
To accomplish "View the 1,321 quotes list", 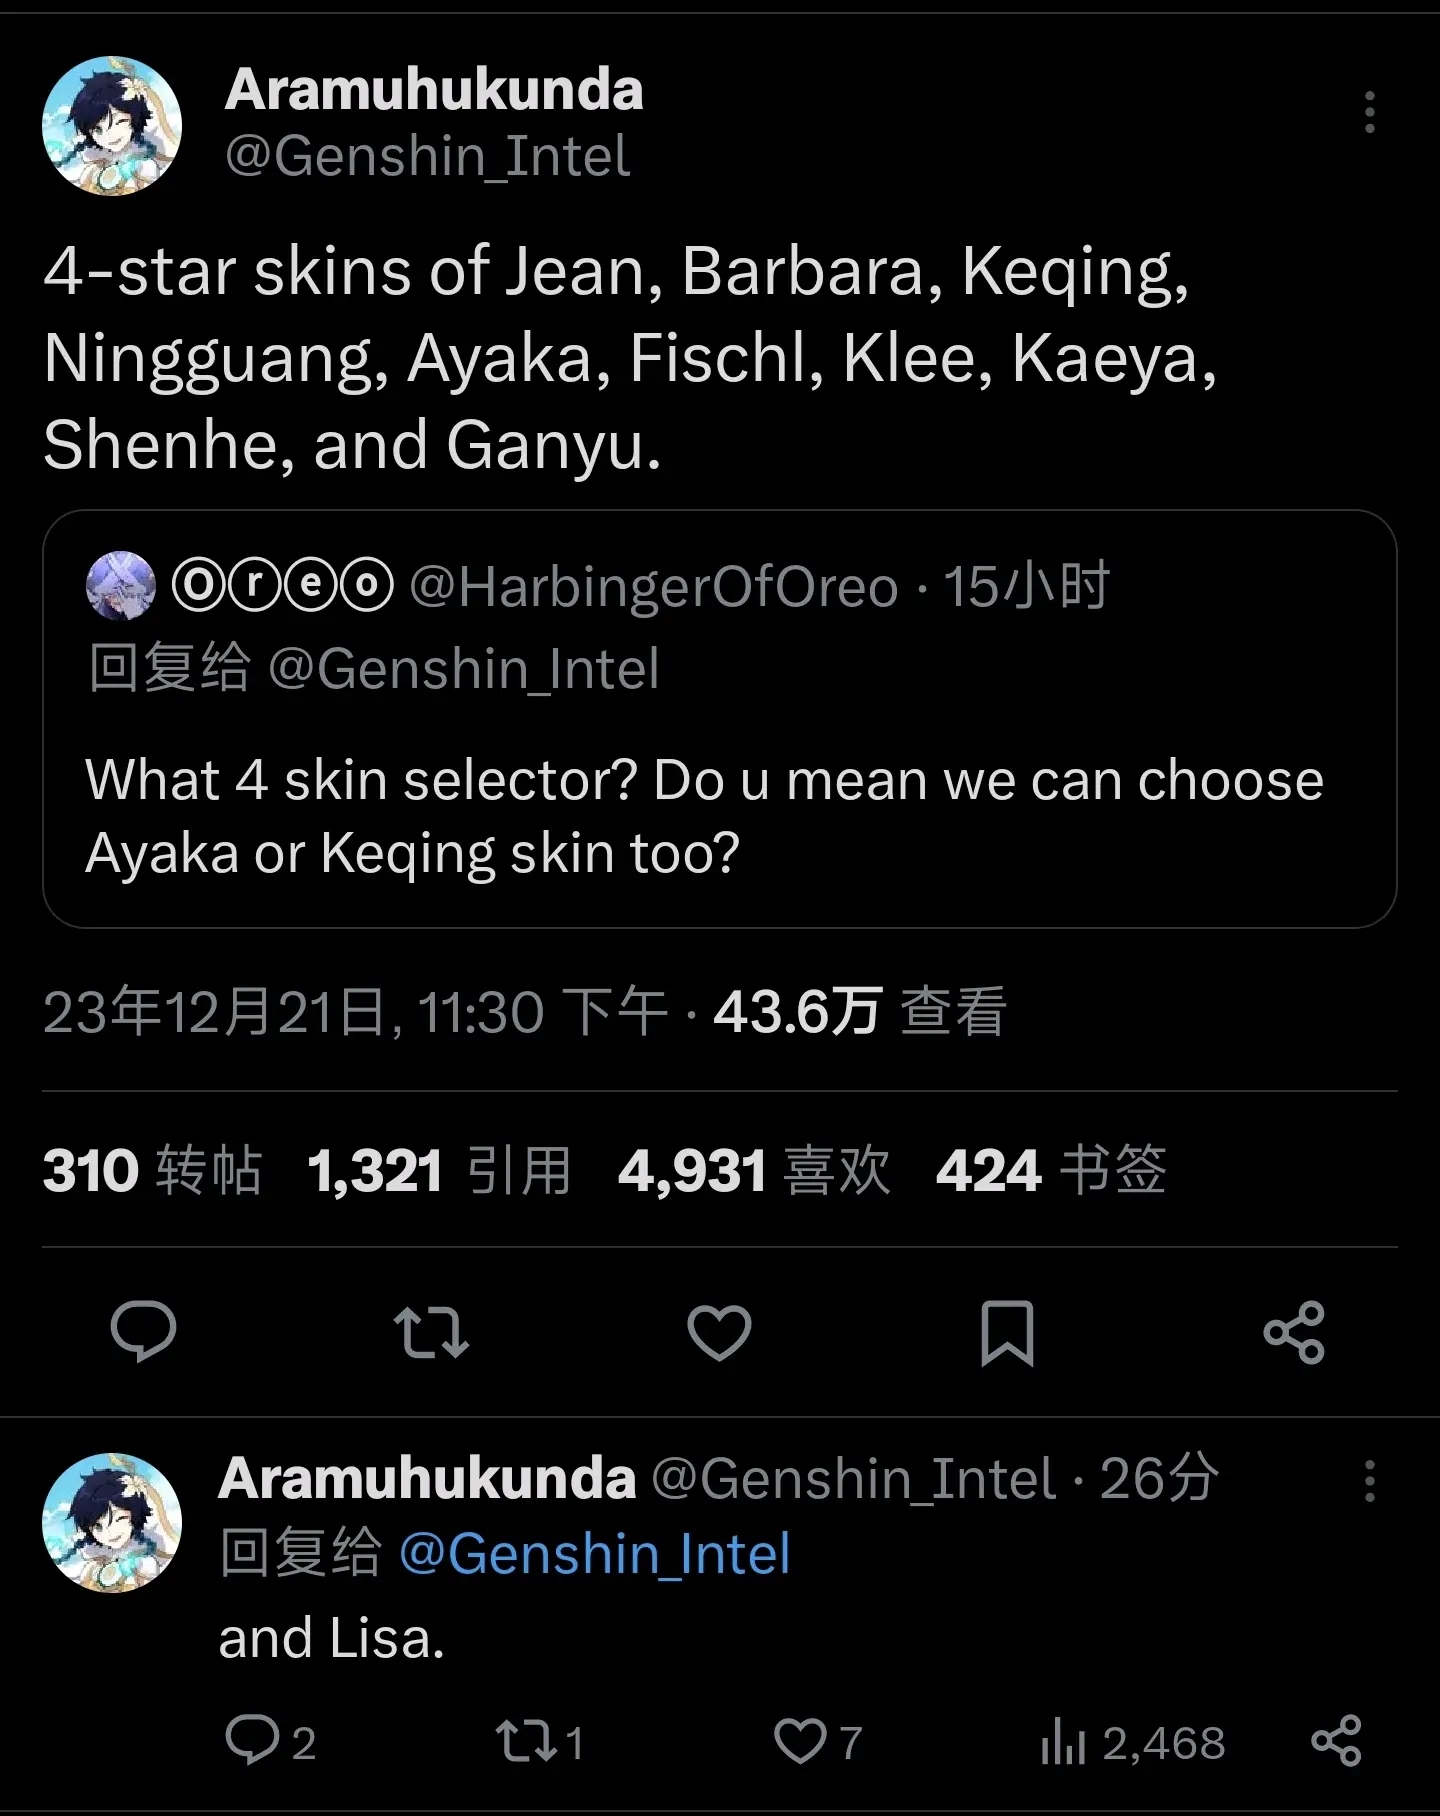I will 439,1170.
